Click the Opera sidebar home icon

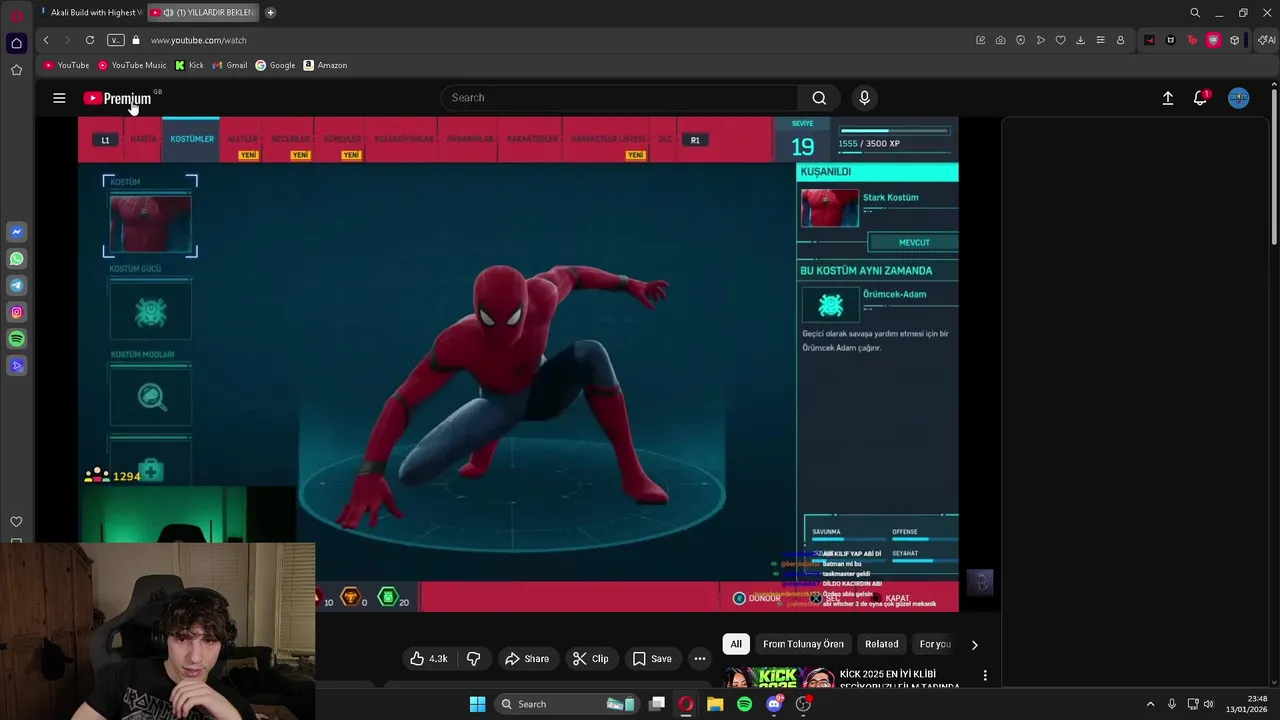(16, 43)
